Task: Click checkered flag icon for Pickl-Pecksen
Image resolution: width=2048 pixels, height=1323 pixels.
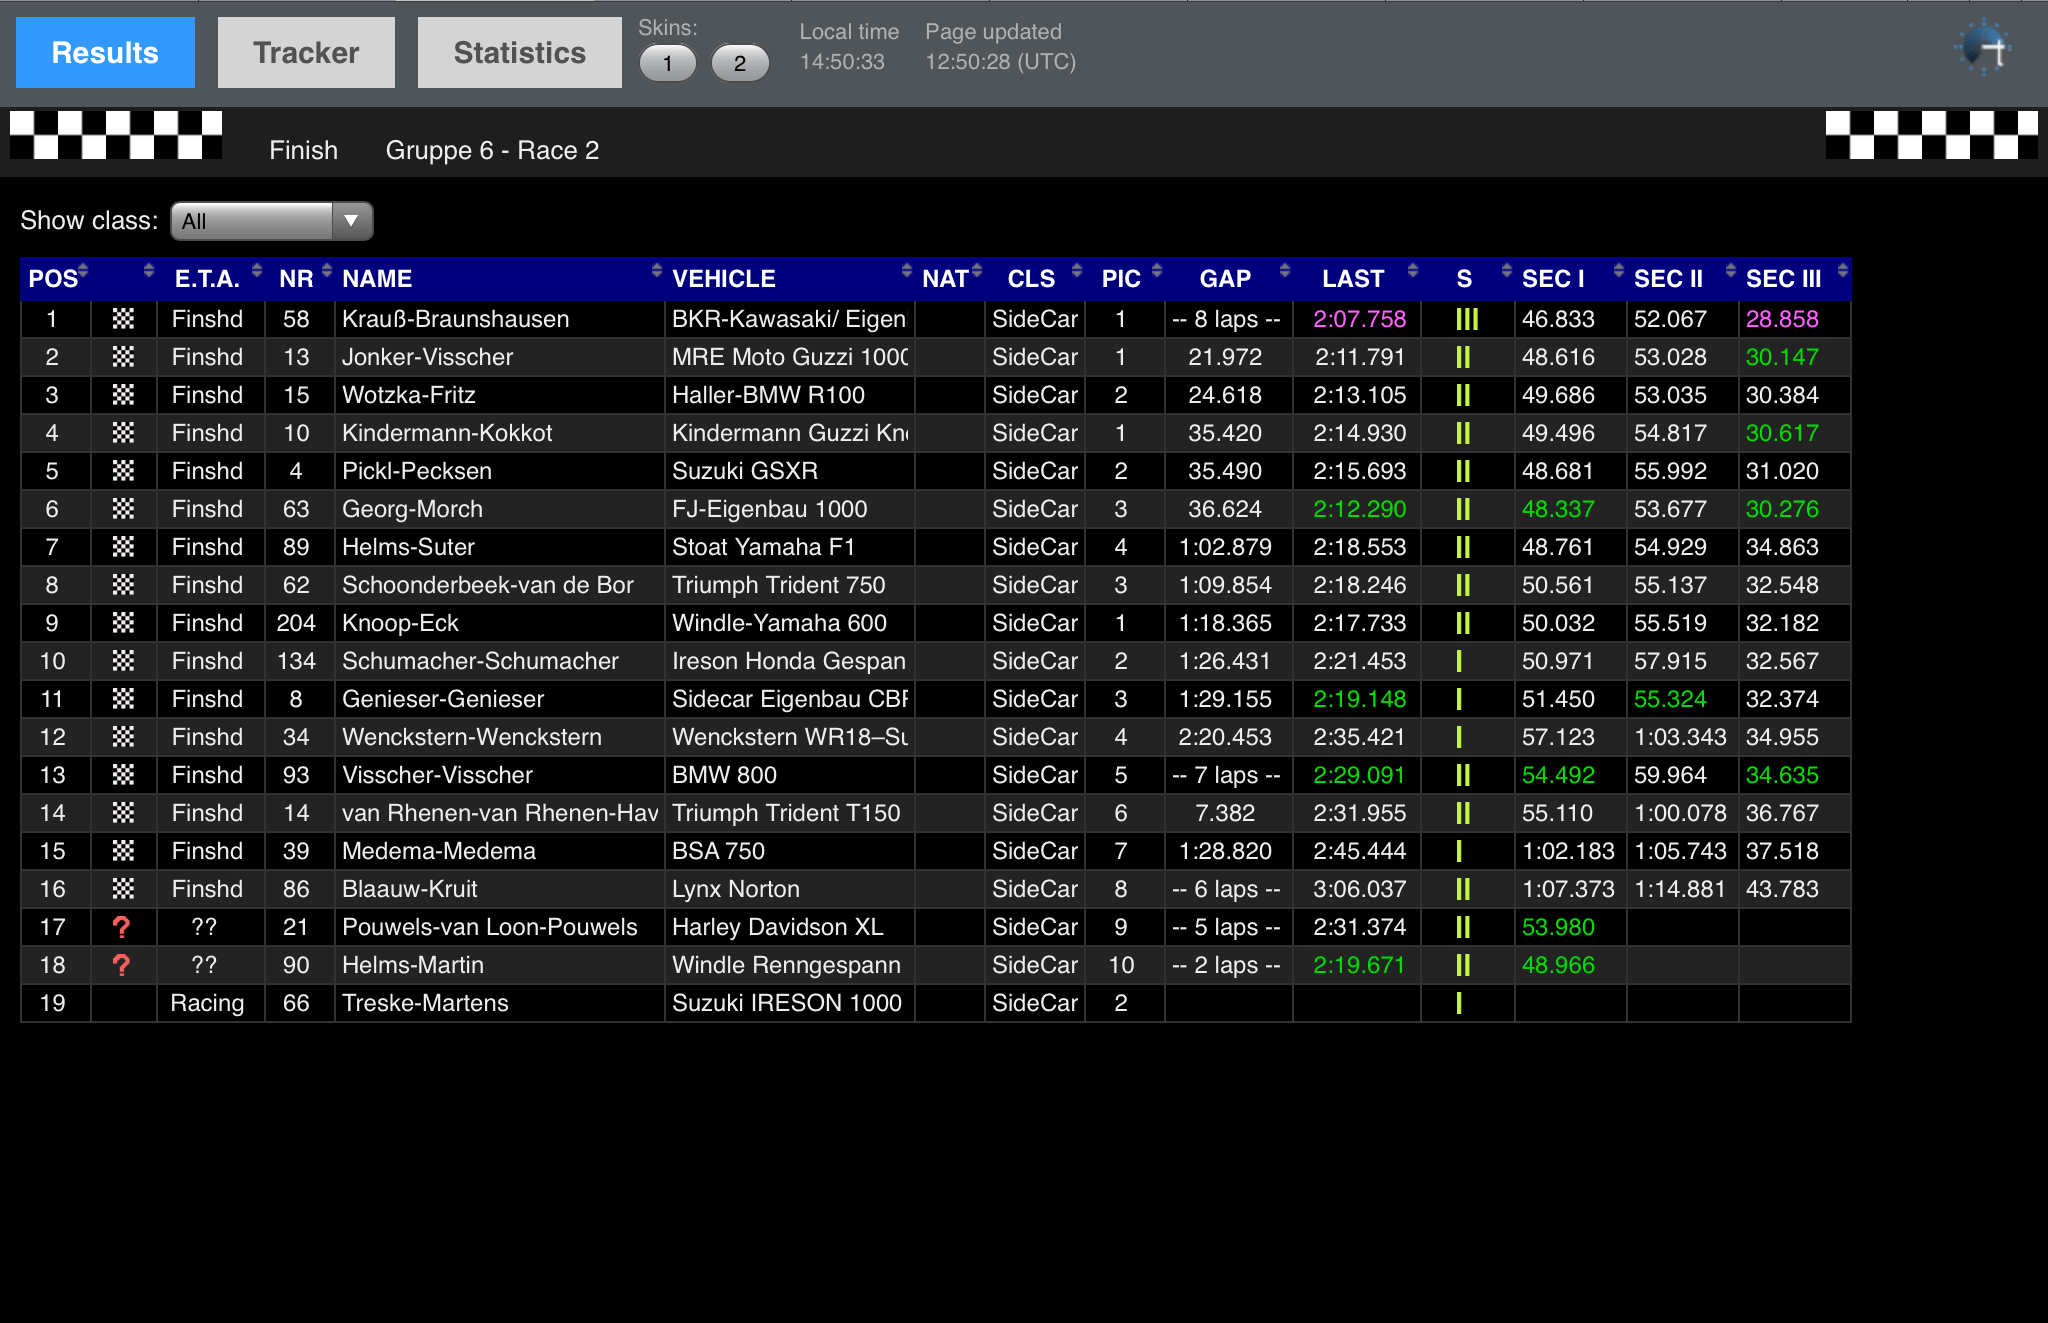Action: coord(123,471)
